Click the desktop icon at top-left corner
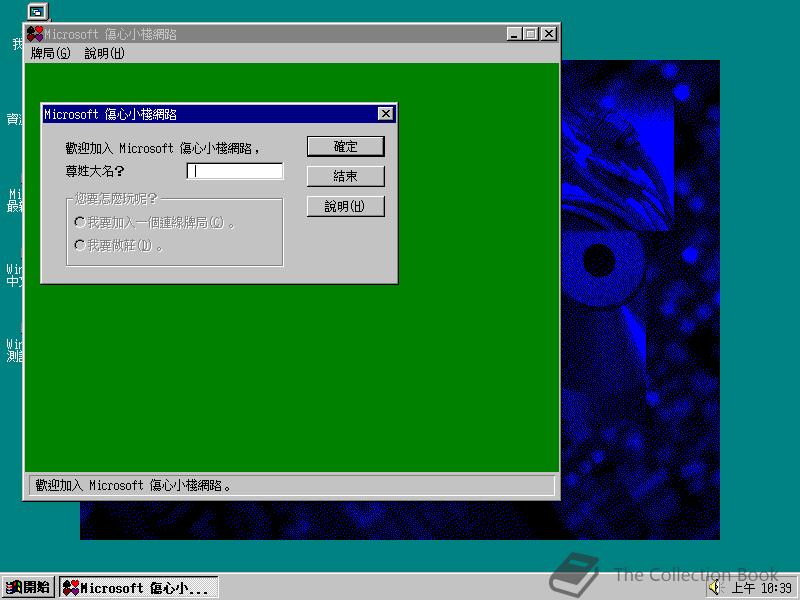 (x=37, y=11)
